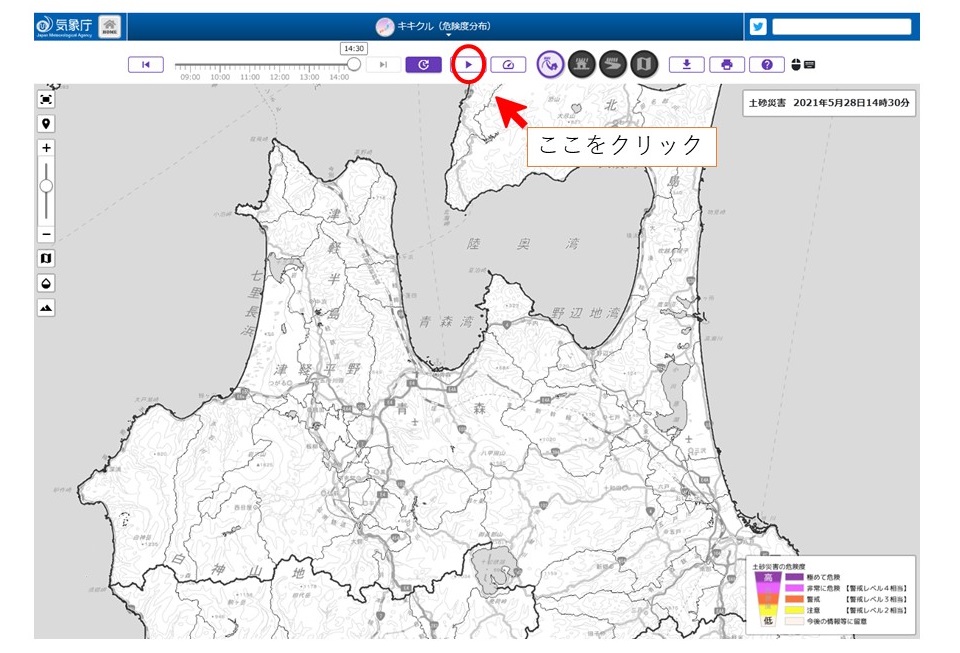Click the 注意 yellow legend swatch

[794, 610]
